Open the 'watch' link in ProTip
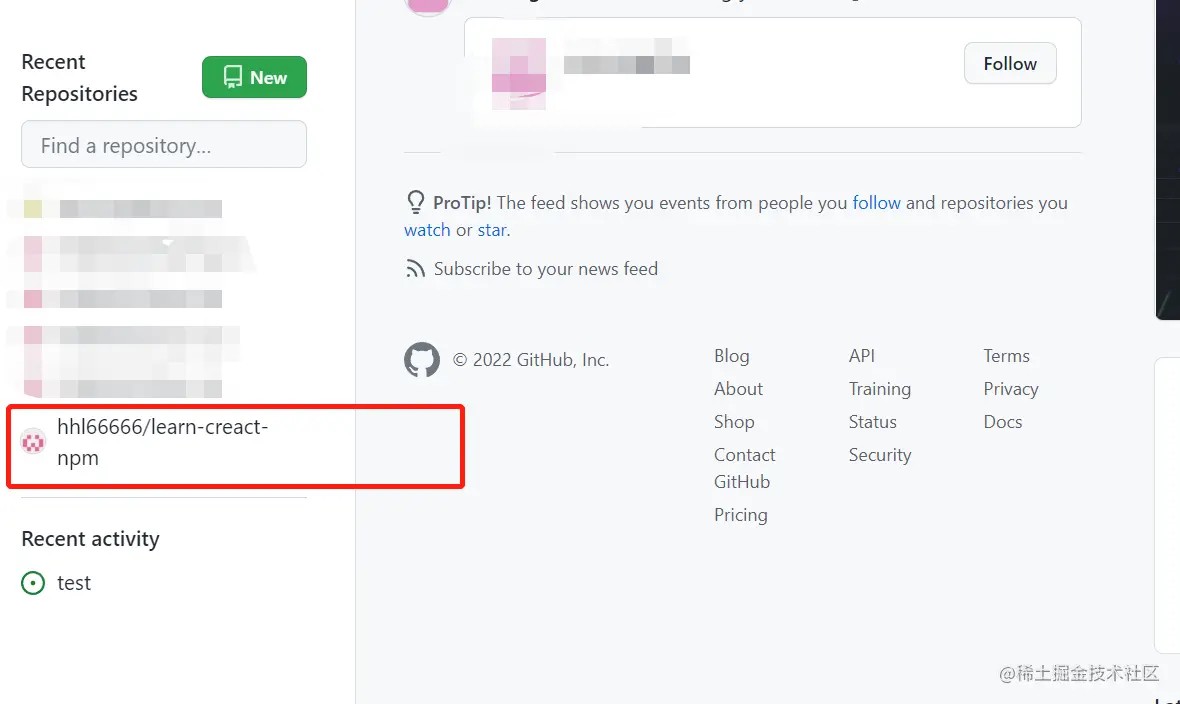The height and width of the screenshot is (704, 1180). [x=427, y=230]
